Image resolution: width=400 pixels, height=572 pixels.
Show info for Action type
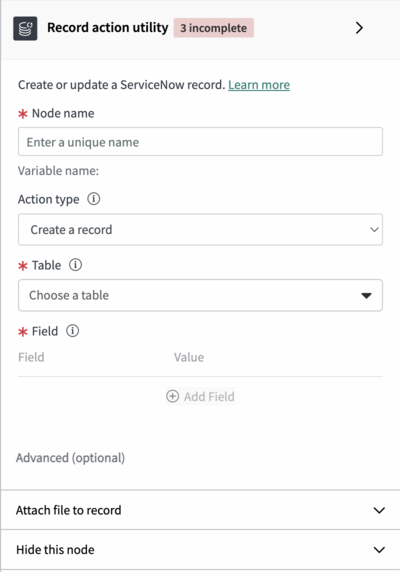pyautogui.click(x=94, y=199)
